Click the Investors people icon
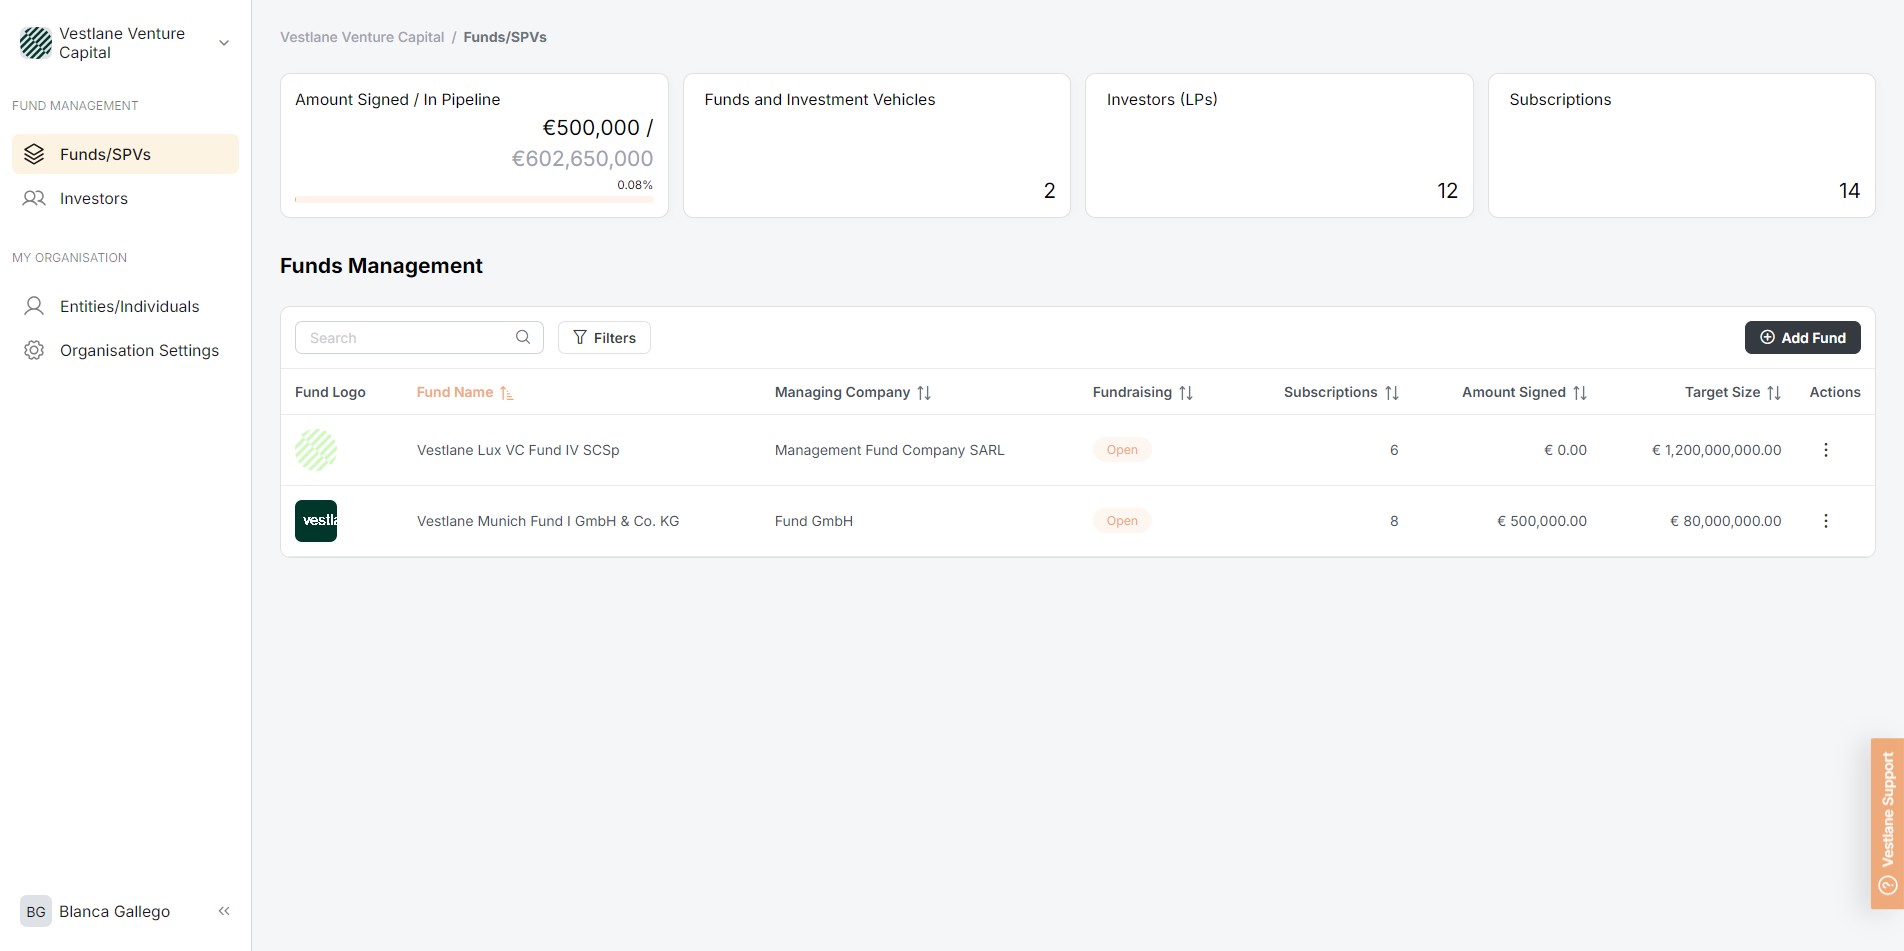 (x=34, y=198)
